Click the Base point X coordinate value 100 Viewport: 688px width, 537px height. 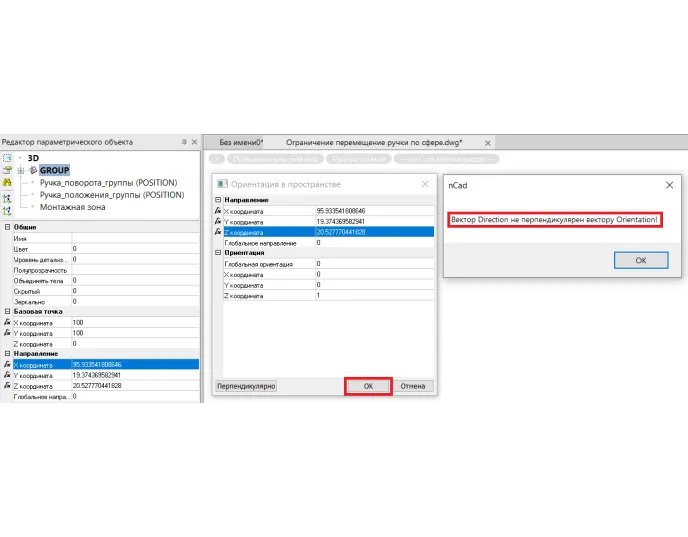coord(135,322)
